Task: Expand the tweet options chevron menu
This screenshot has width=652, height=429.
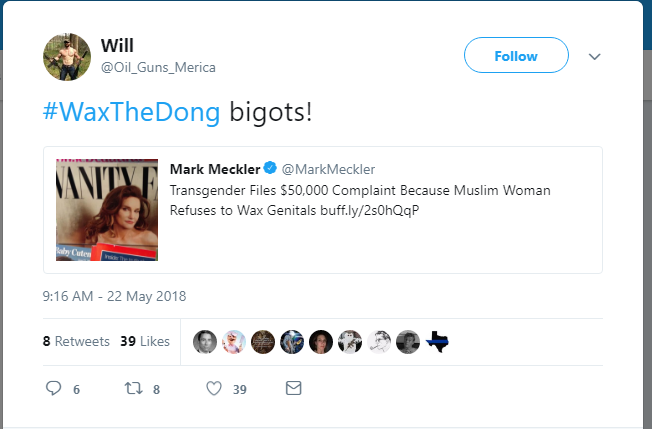Action: [x=595, y=57]
